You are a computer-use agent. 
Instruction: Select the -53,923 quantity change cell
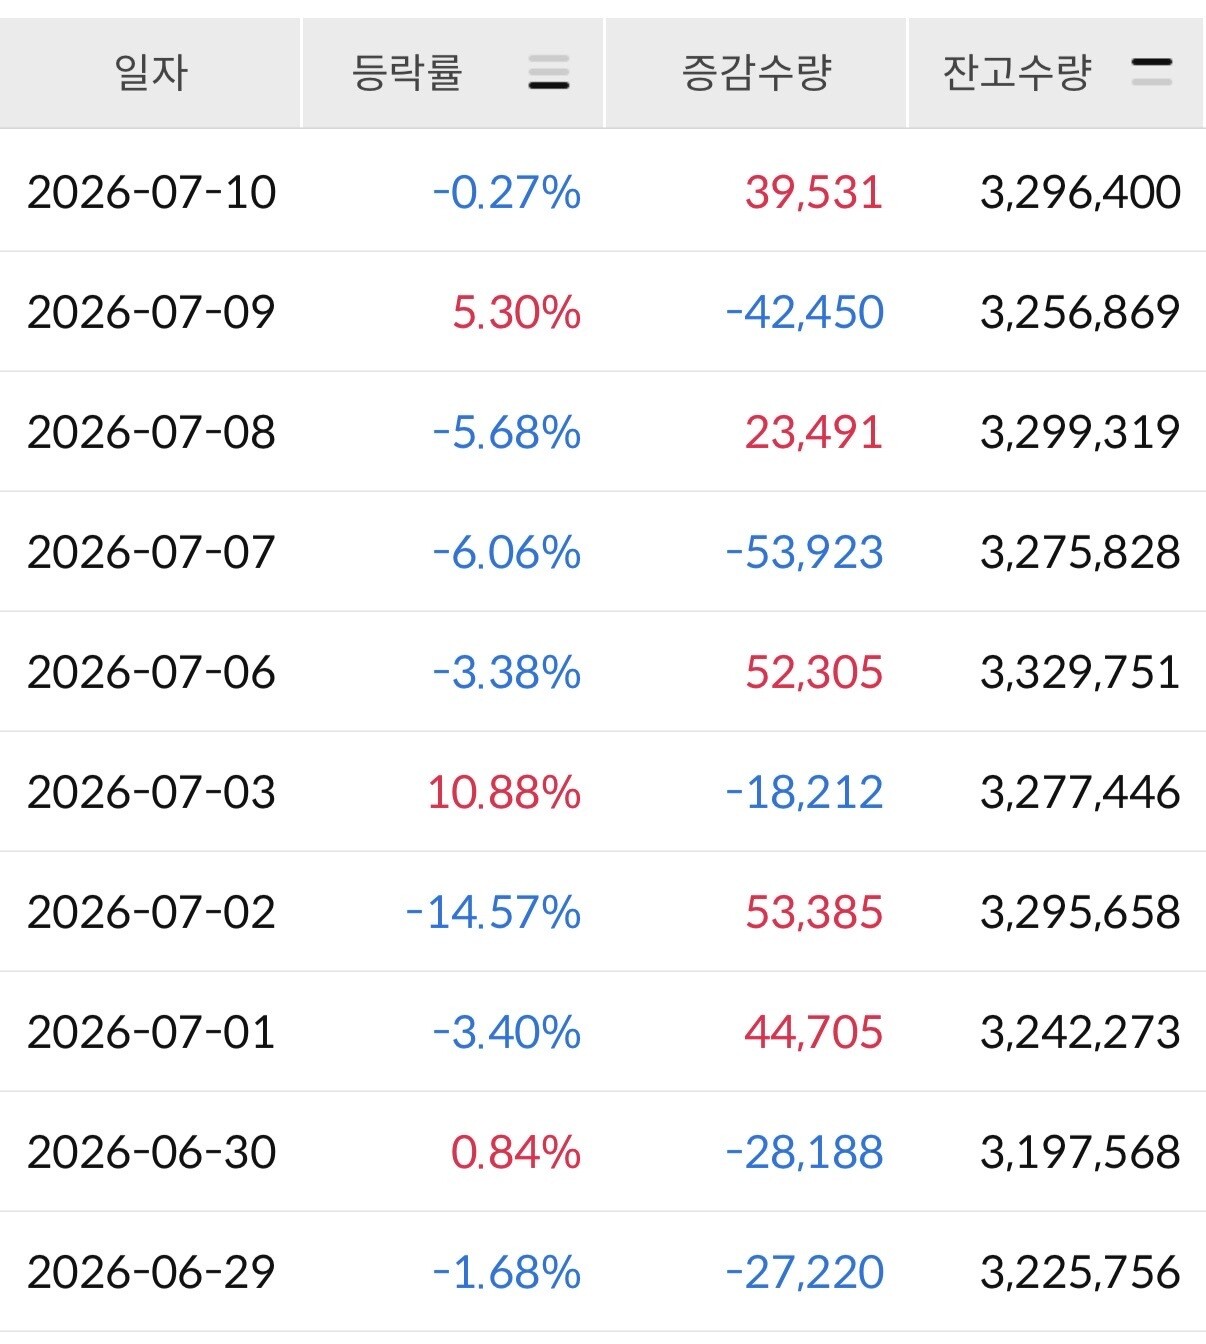tap(804, 552)
